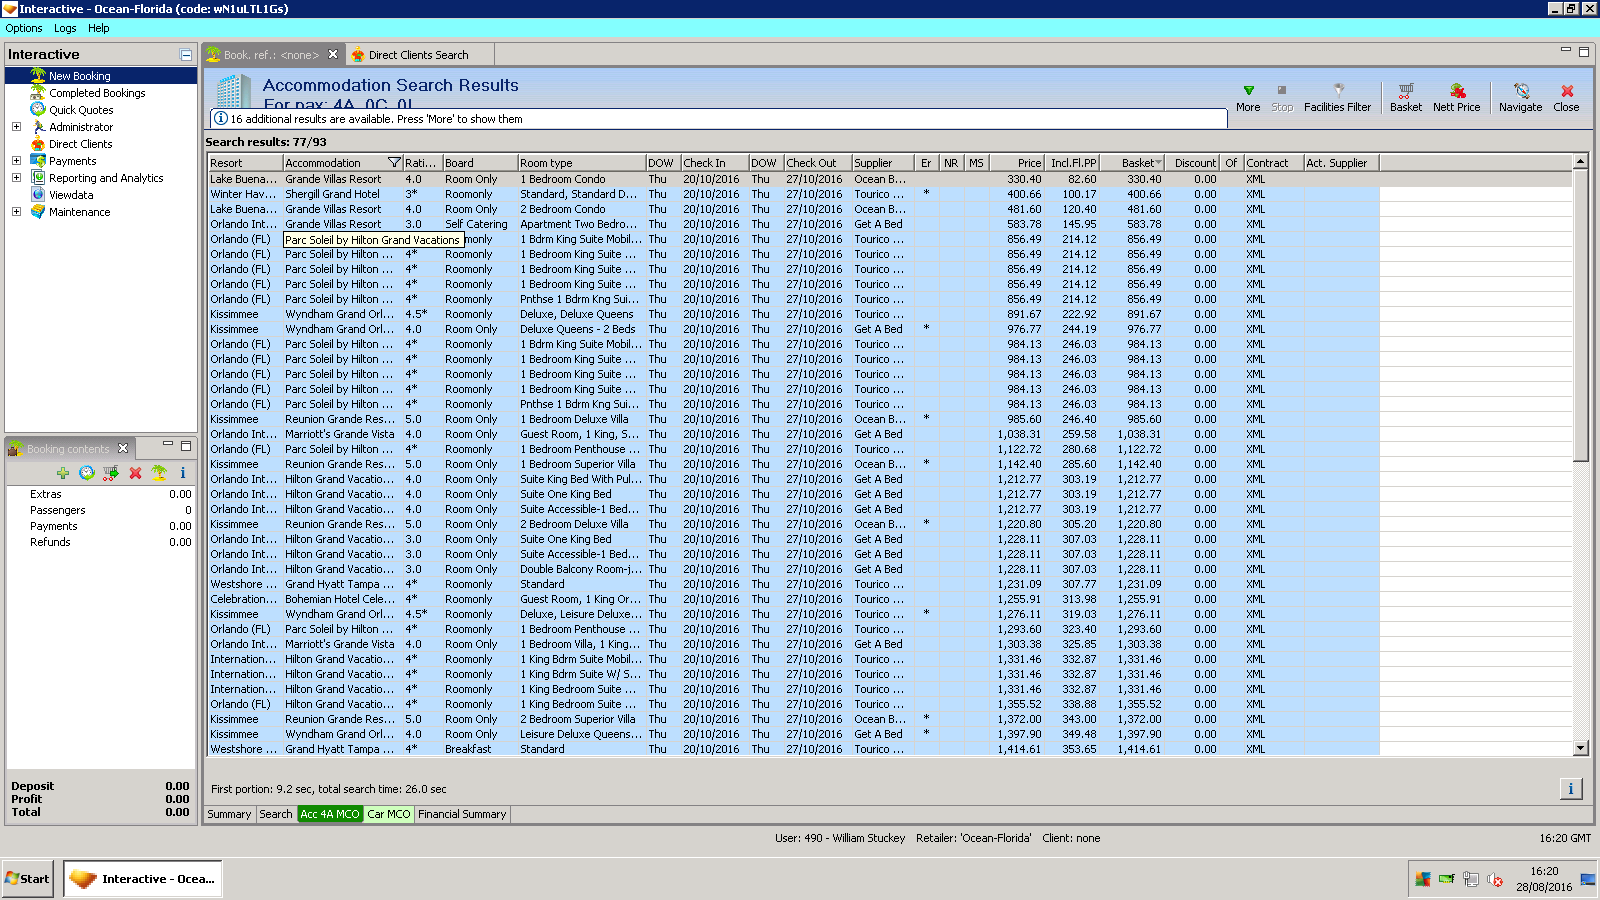Click the taskbar clock showing 16:20
Image resolution: width=1600 pixels, height=900 pixels.
[x=1544, y=871]
